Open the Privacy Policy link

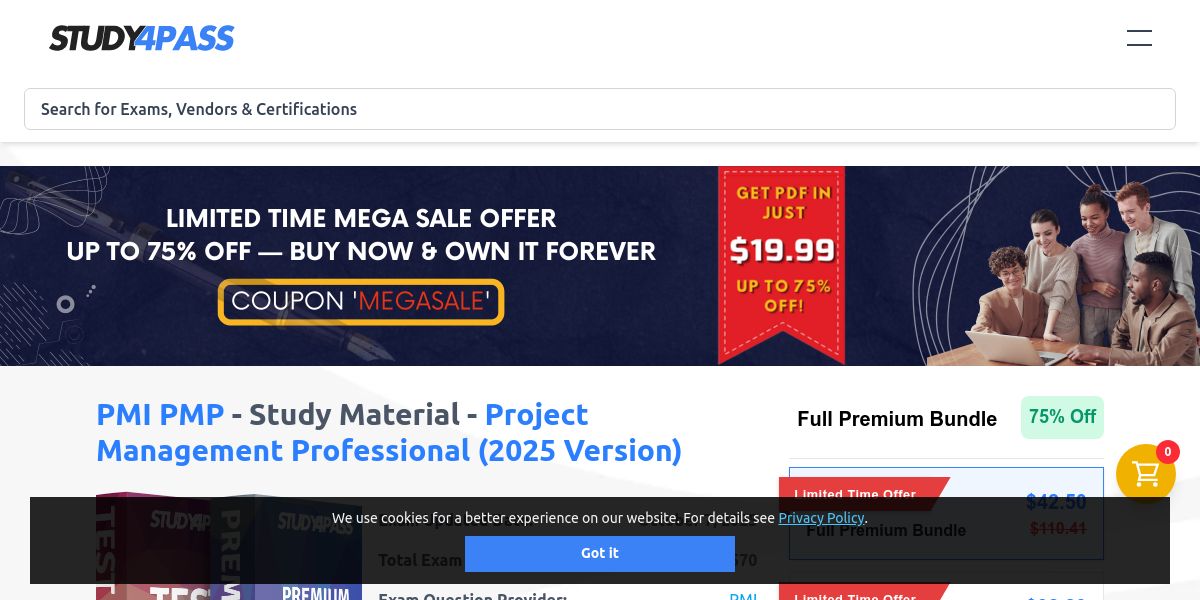pos(821,518)
